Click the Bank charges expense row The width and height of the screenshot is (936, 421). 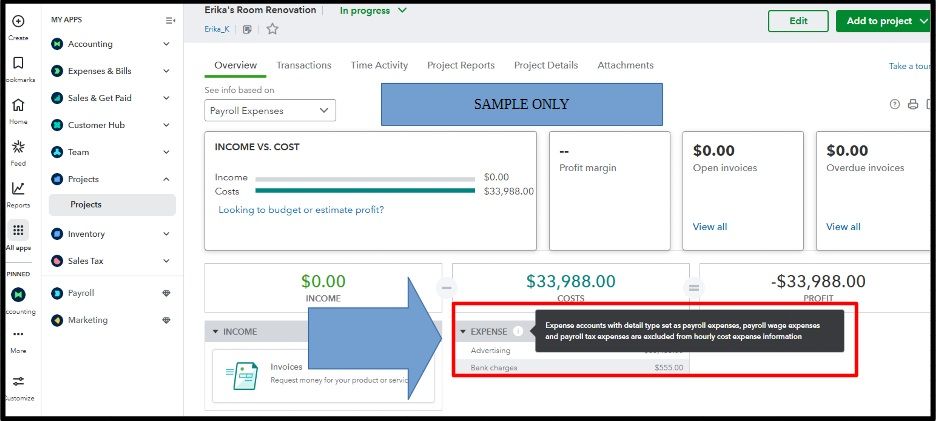point(571,367)
